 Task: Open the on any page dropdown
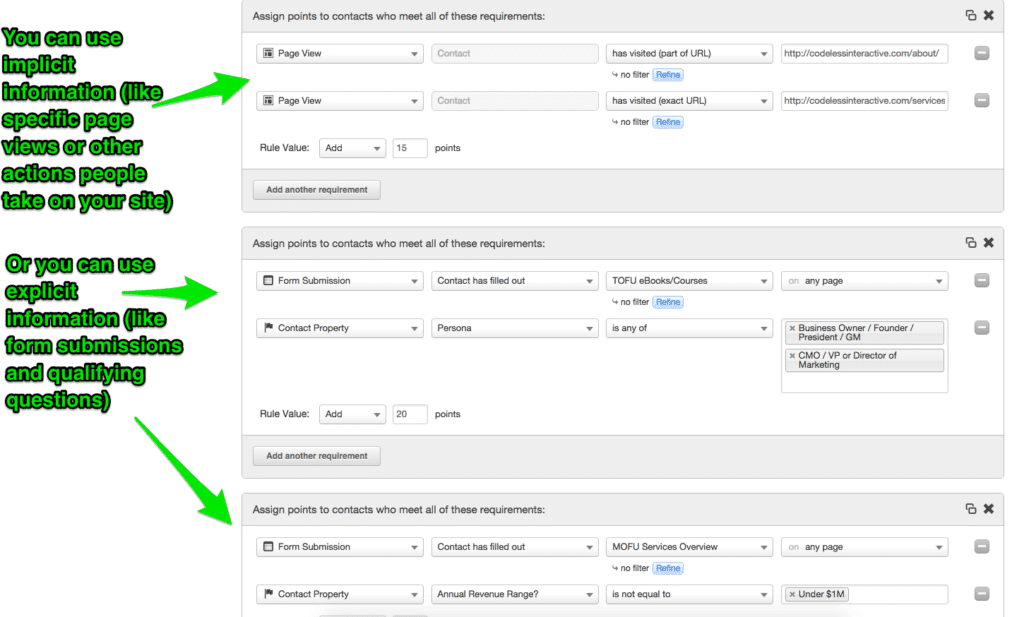tap(864, 281)
